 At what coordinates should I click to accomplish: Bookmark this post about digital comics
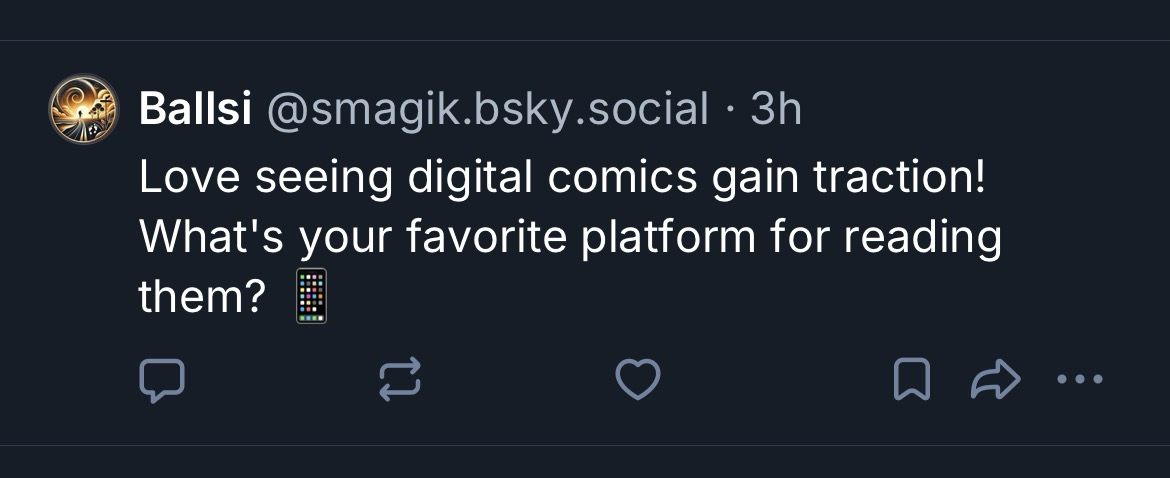[x=911, y=381]
